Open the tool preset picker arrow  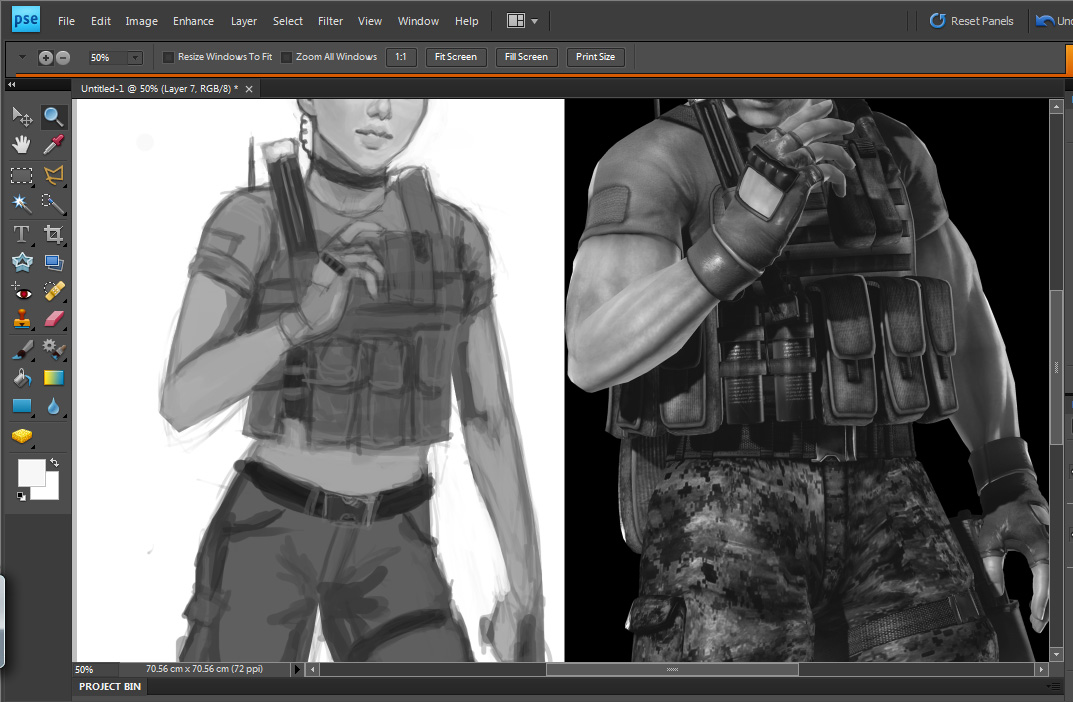pyautogui.click(x=22, y=57)
